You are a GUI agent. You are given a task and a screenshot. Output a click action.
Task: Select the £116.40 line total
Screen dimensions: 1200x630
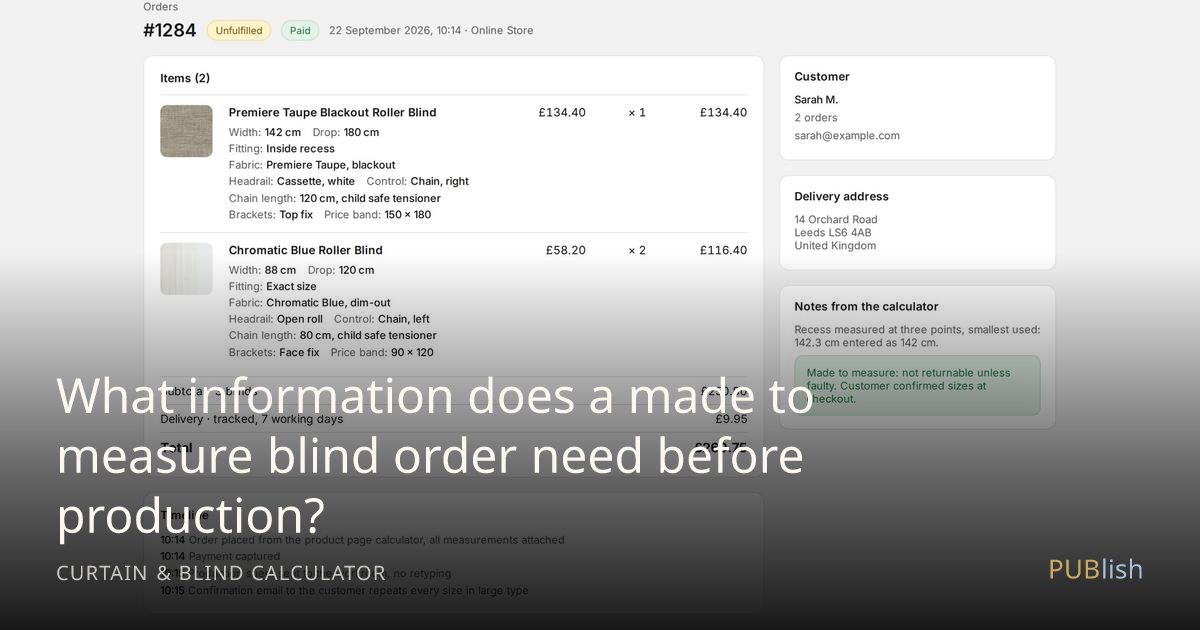[x=723, y=250]
